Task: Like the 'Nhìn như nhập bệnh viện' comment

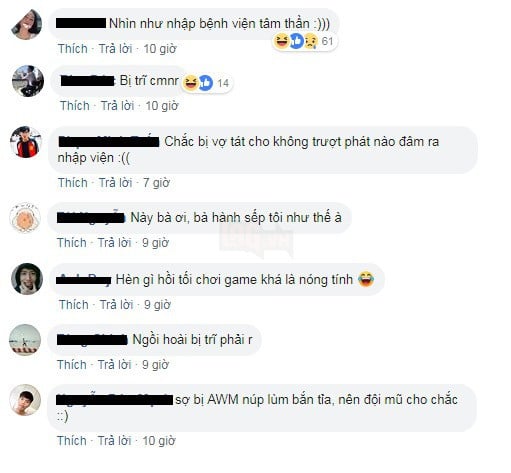Action: click(x=73, y=49)
